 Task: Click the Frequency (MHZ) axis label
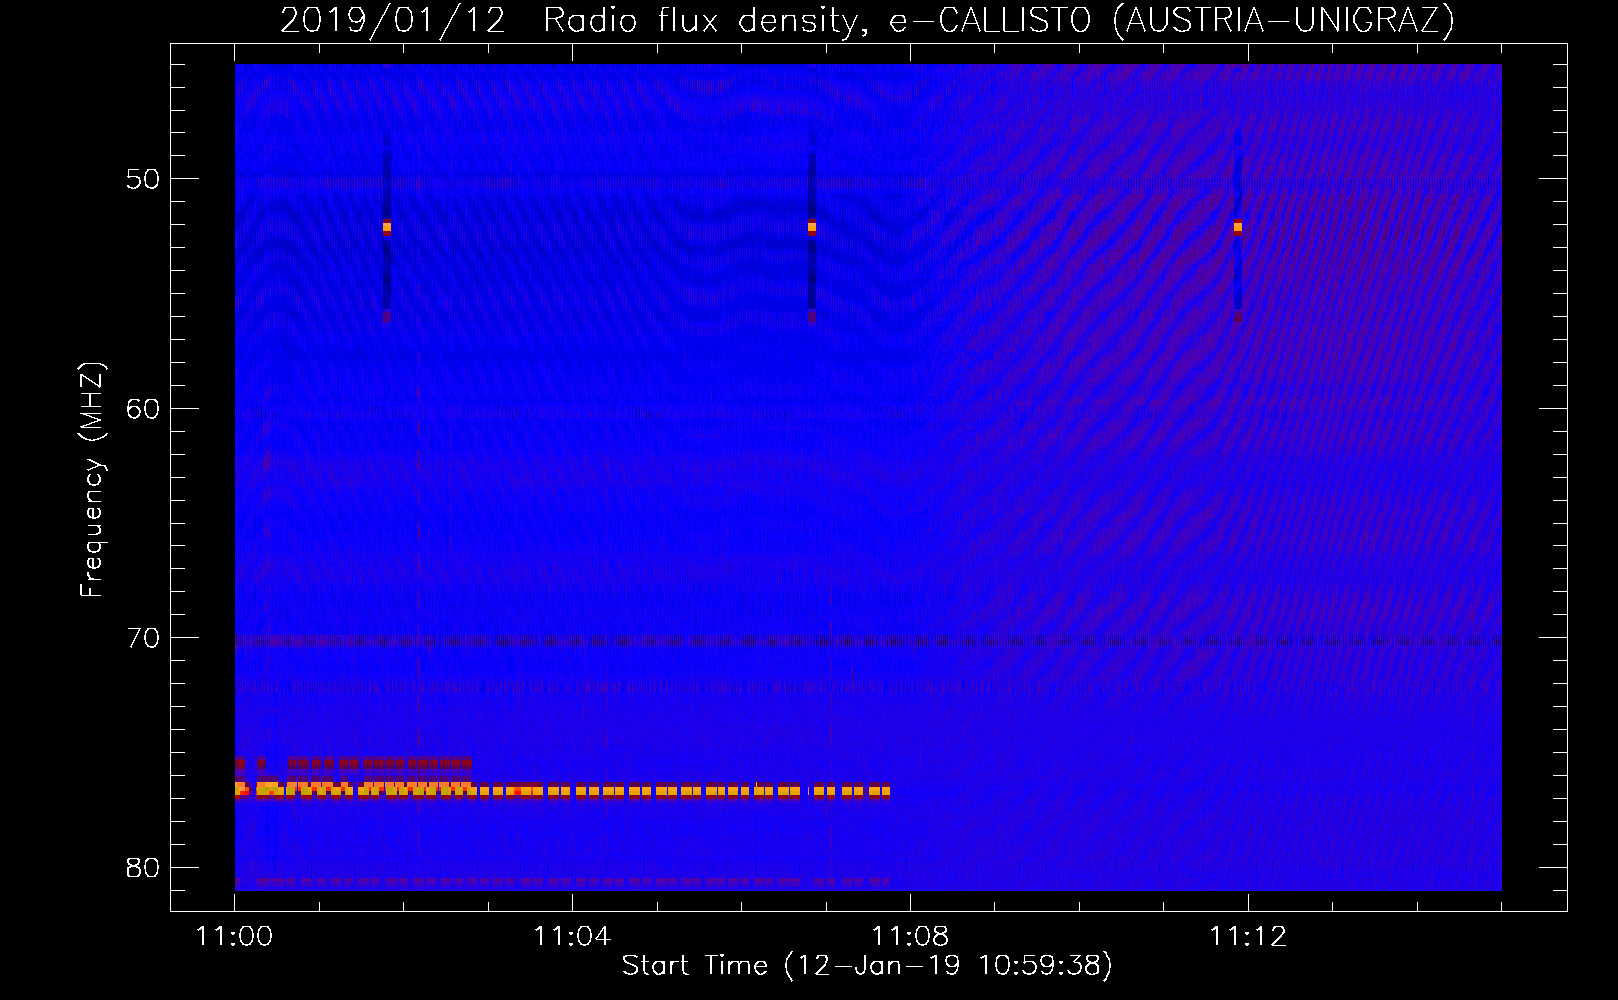click(91, 480)
